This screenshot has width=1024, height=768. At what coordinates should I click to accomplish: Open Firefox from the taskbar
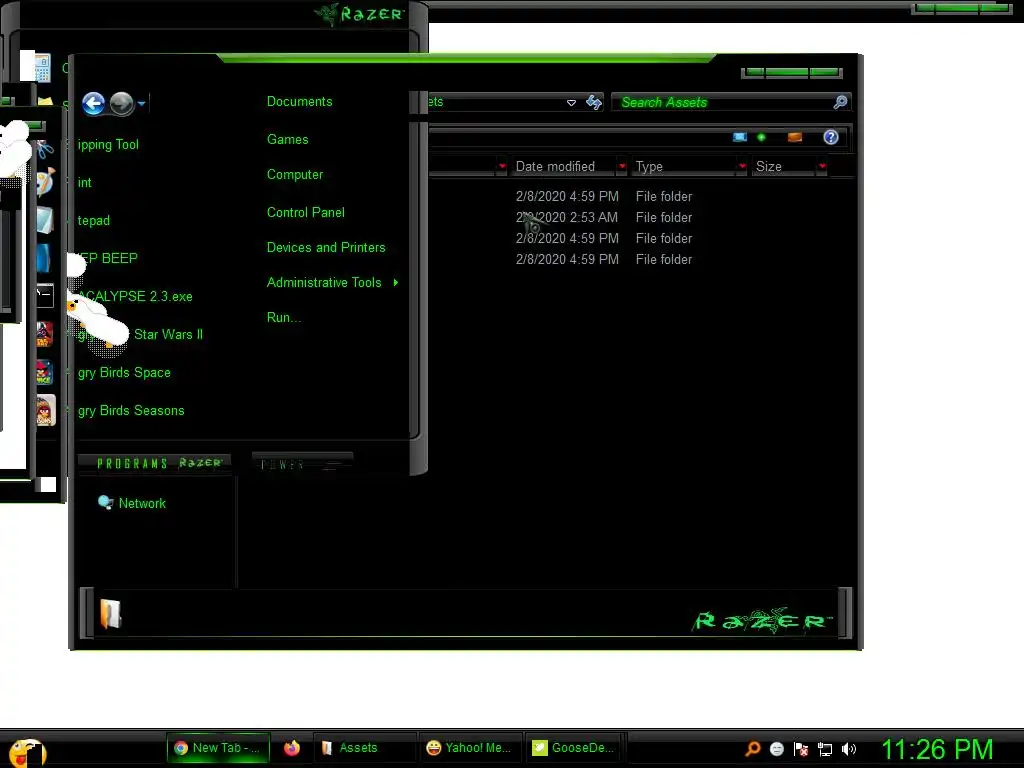pyautogui.click(x=292, y=748)
